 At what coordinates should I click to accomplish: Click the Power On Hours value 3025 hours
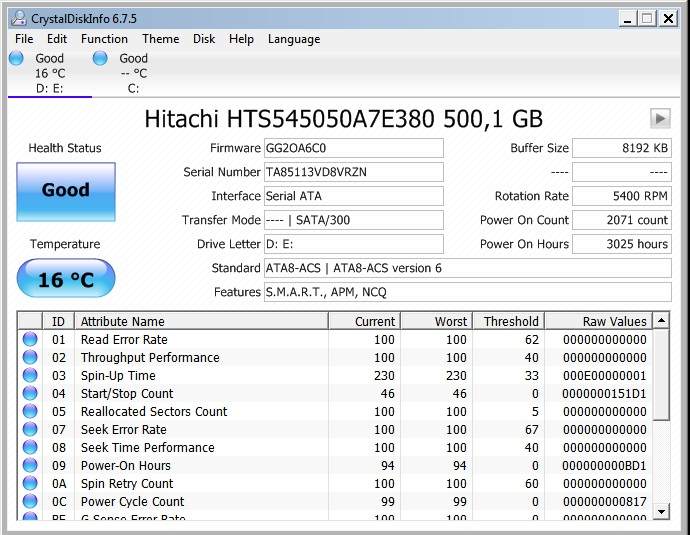click(x=622, y=244)
